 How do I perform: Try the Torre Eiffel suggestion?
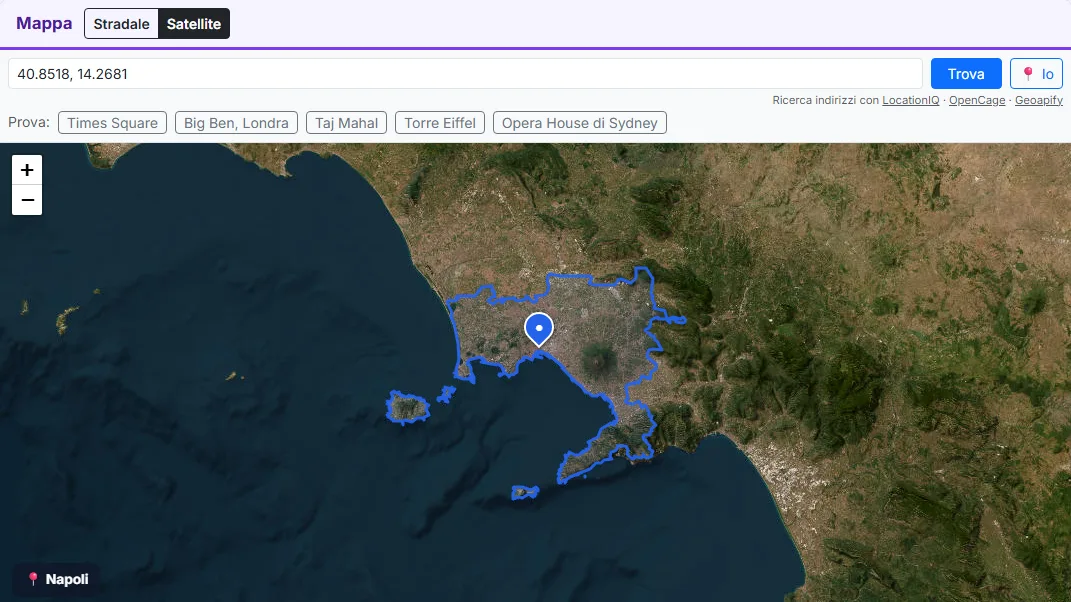point(440,123)
